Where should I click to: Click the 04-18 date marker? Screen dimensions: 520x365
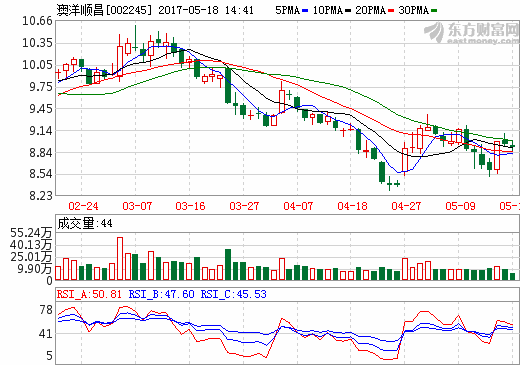point(352,206)
